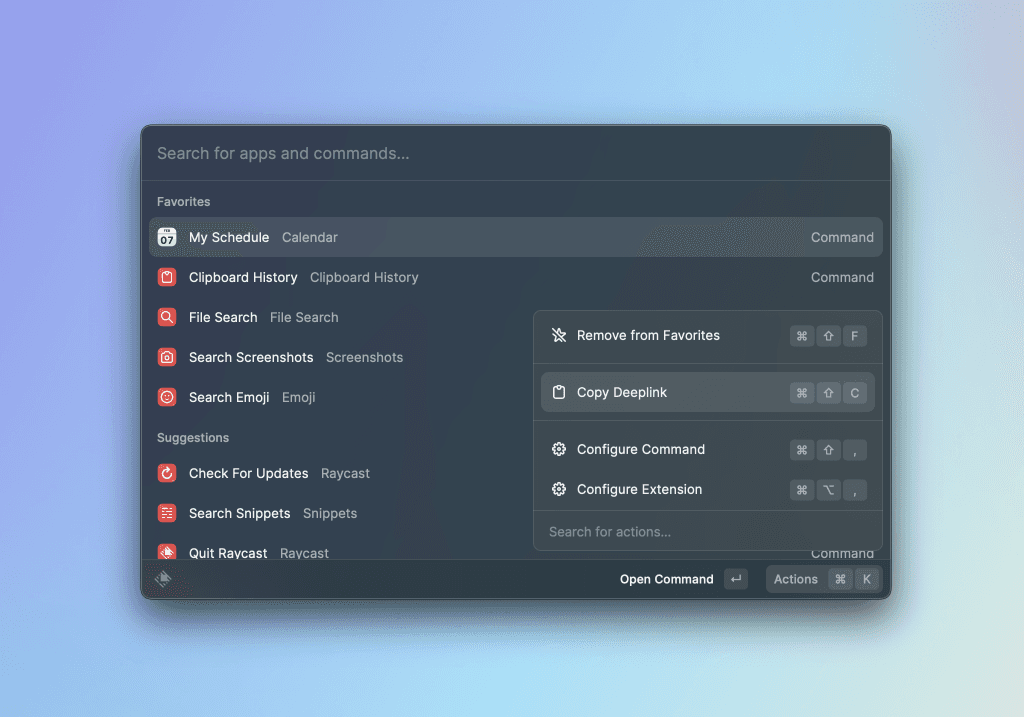Viewport: 1024px width, 717px height.
Task: Click the gear icon beside Configure Command
Action: (x=558, y=450)
